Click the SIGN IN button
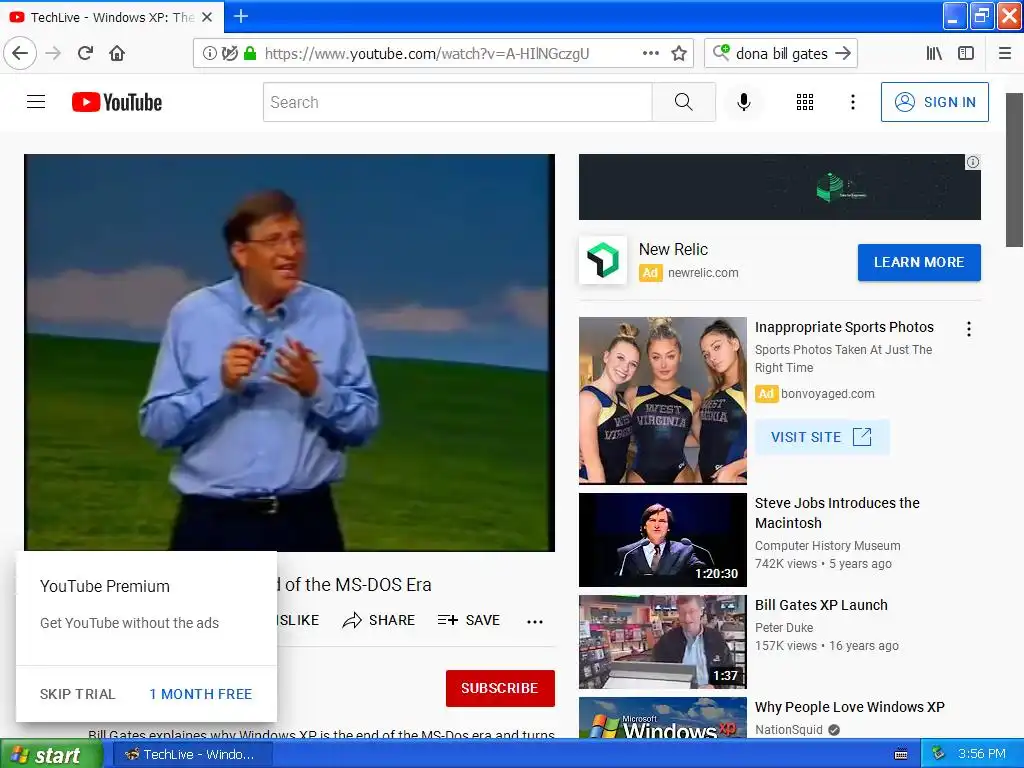The image size is (1024, 768). tap(935, 102)
